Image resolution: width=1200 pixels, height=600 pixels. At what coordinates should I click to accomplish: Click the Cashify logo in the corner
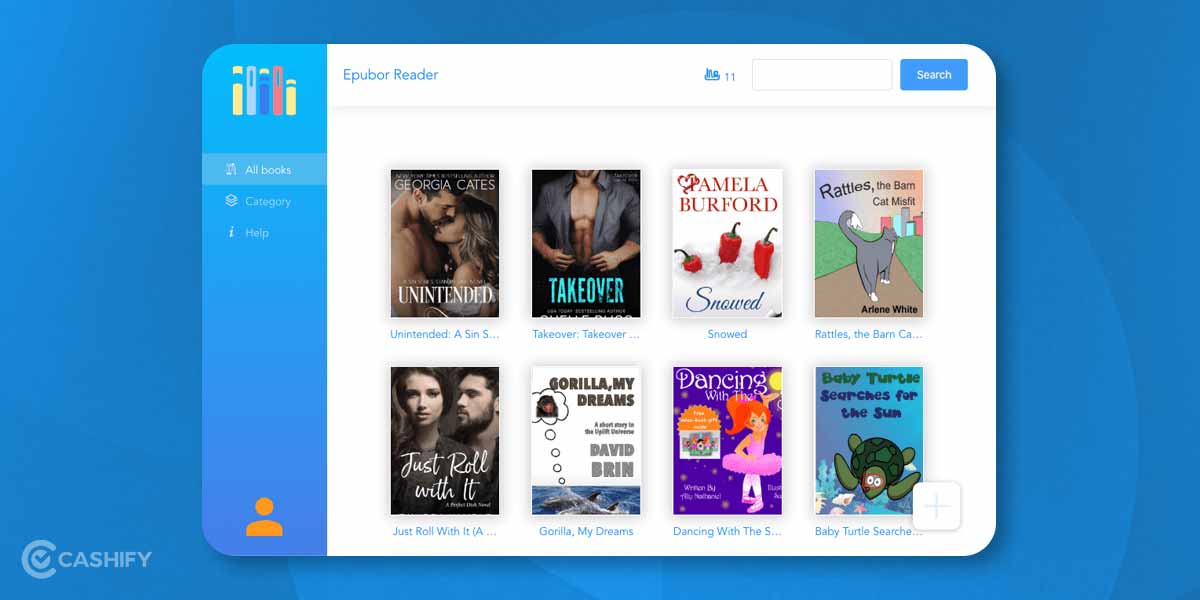(x=85, y=559)
